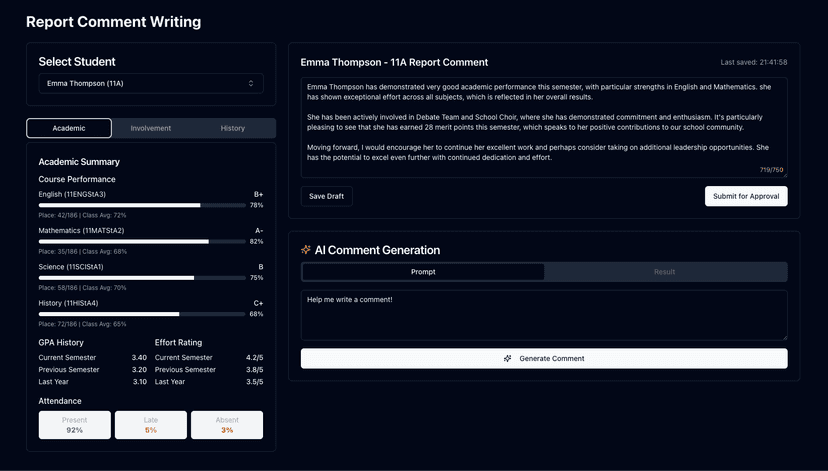828x471 pixels.
Task: Click the Mathematics course progress bar
Action: pyautogui.click(x=142, y=242)
